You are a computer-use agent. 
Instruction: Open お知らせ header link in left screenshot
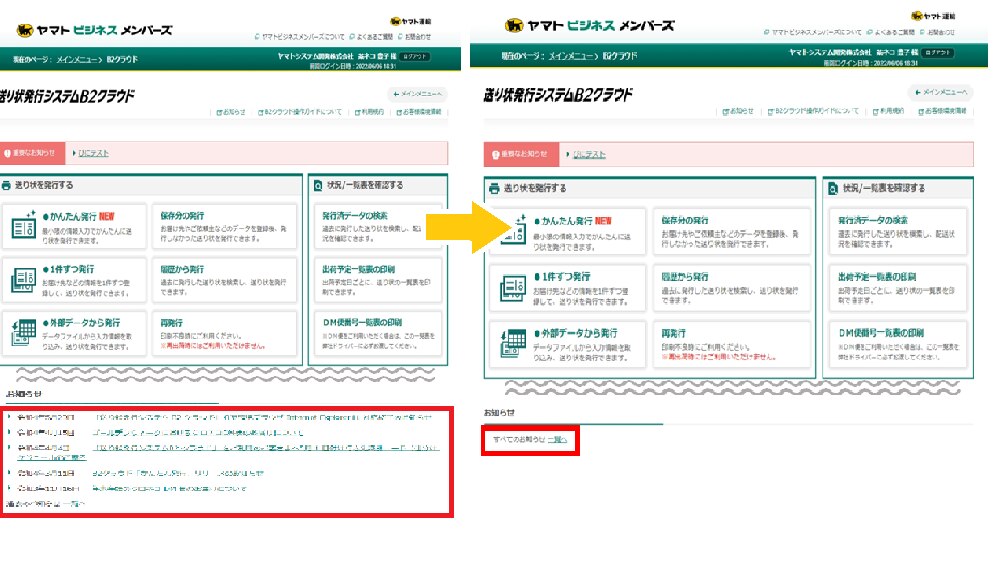(x=231, y=112)
